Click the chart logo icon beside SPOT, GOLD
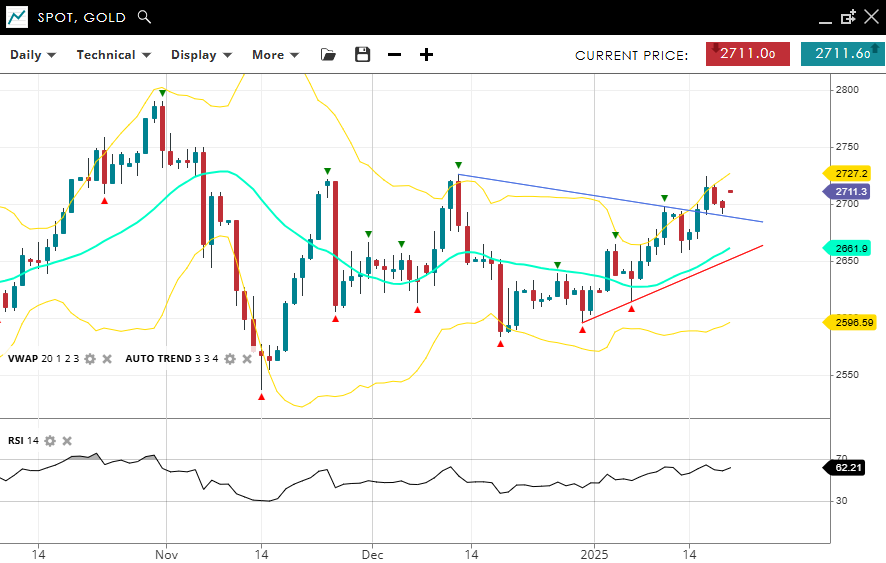This screenshot has width=886, height=563. coord(17,17)
